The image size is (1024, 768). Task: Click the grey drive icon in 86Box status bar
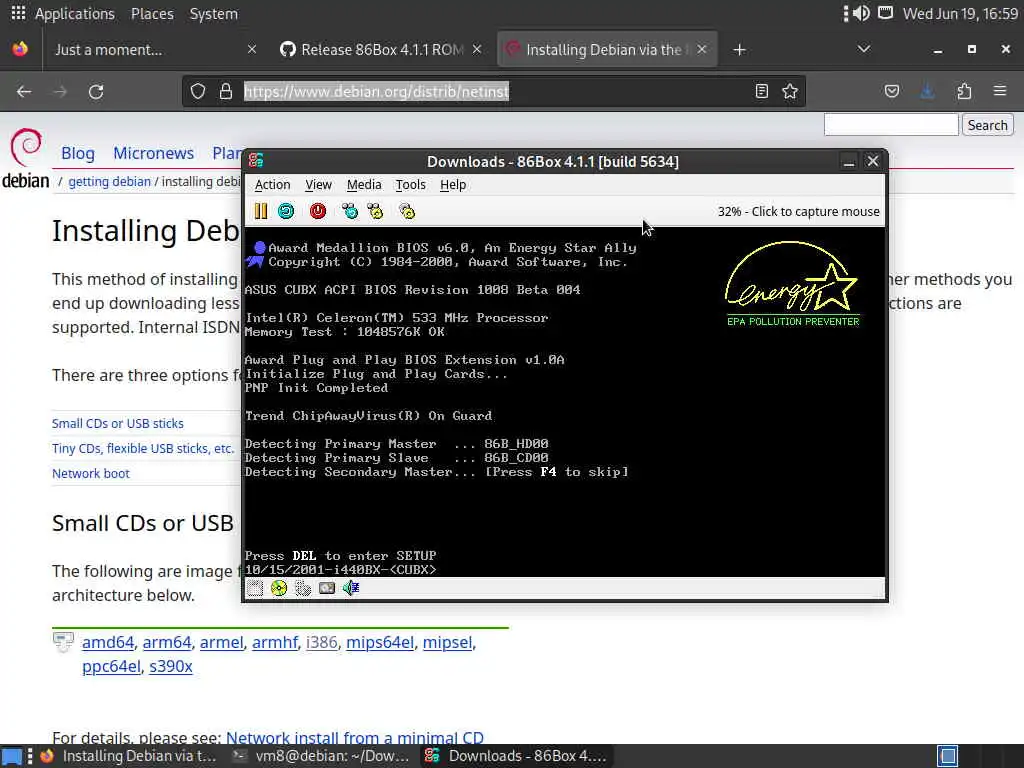pos(327,588)
